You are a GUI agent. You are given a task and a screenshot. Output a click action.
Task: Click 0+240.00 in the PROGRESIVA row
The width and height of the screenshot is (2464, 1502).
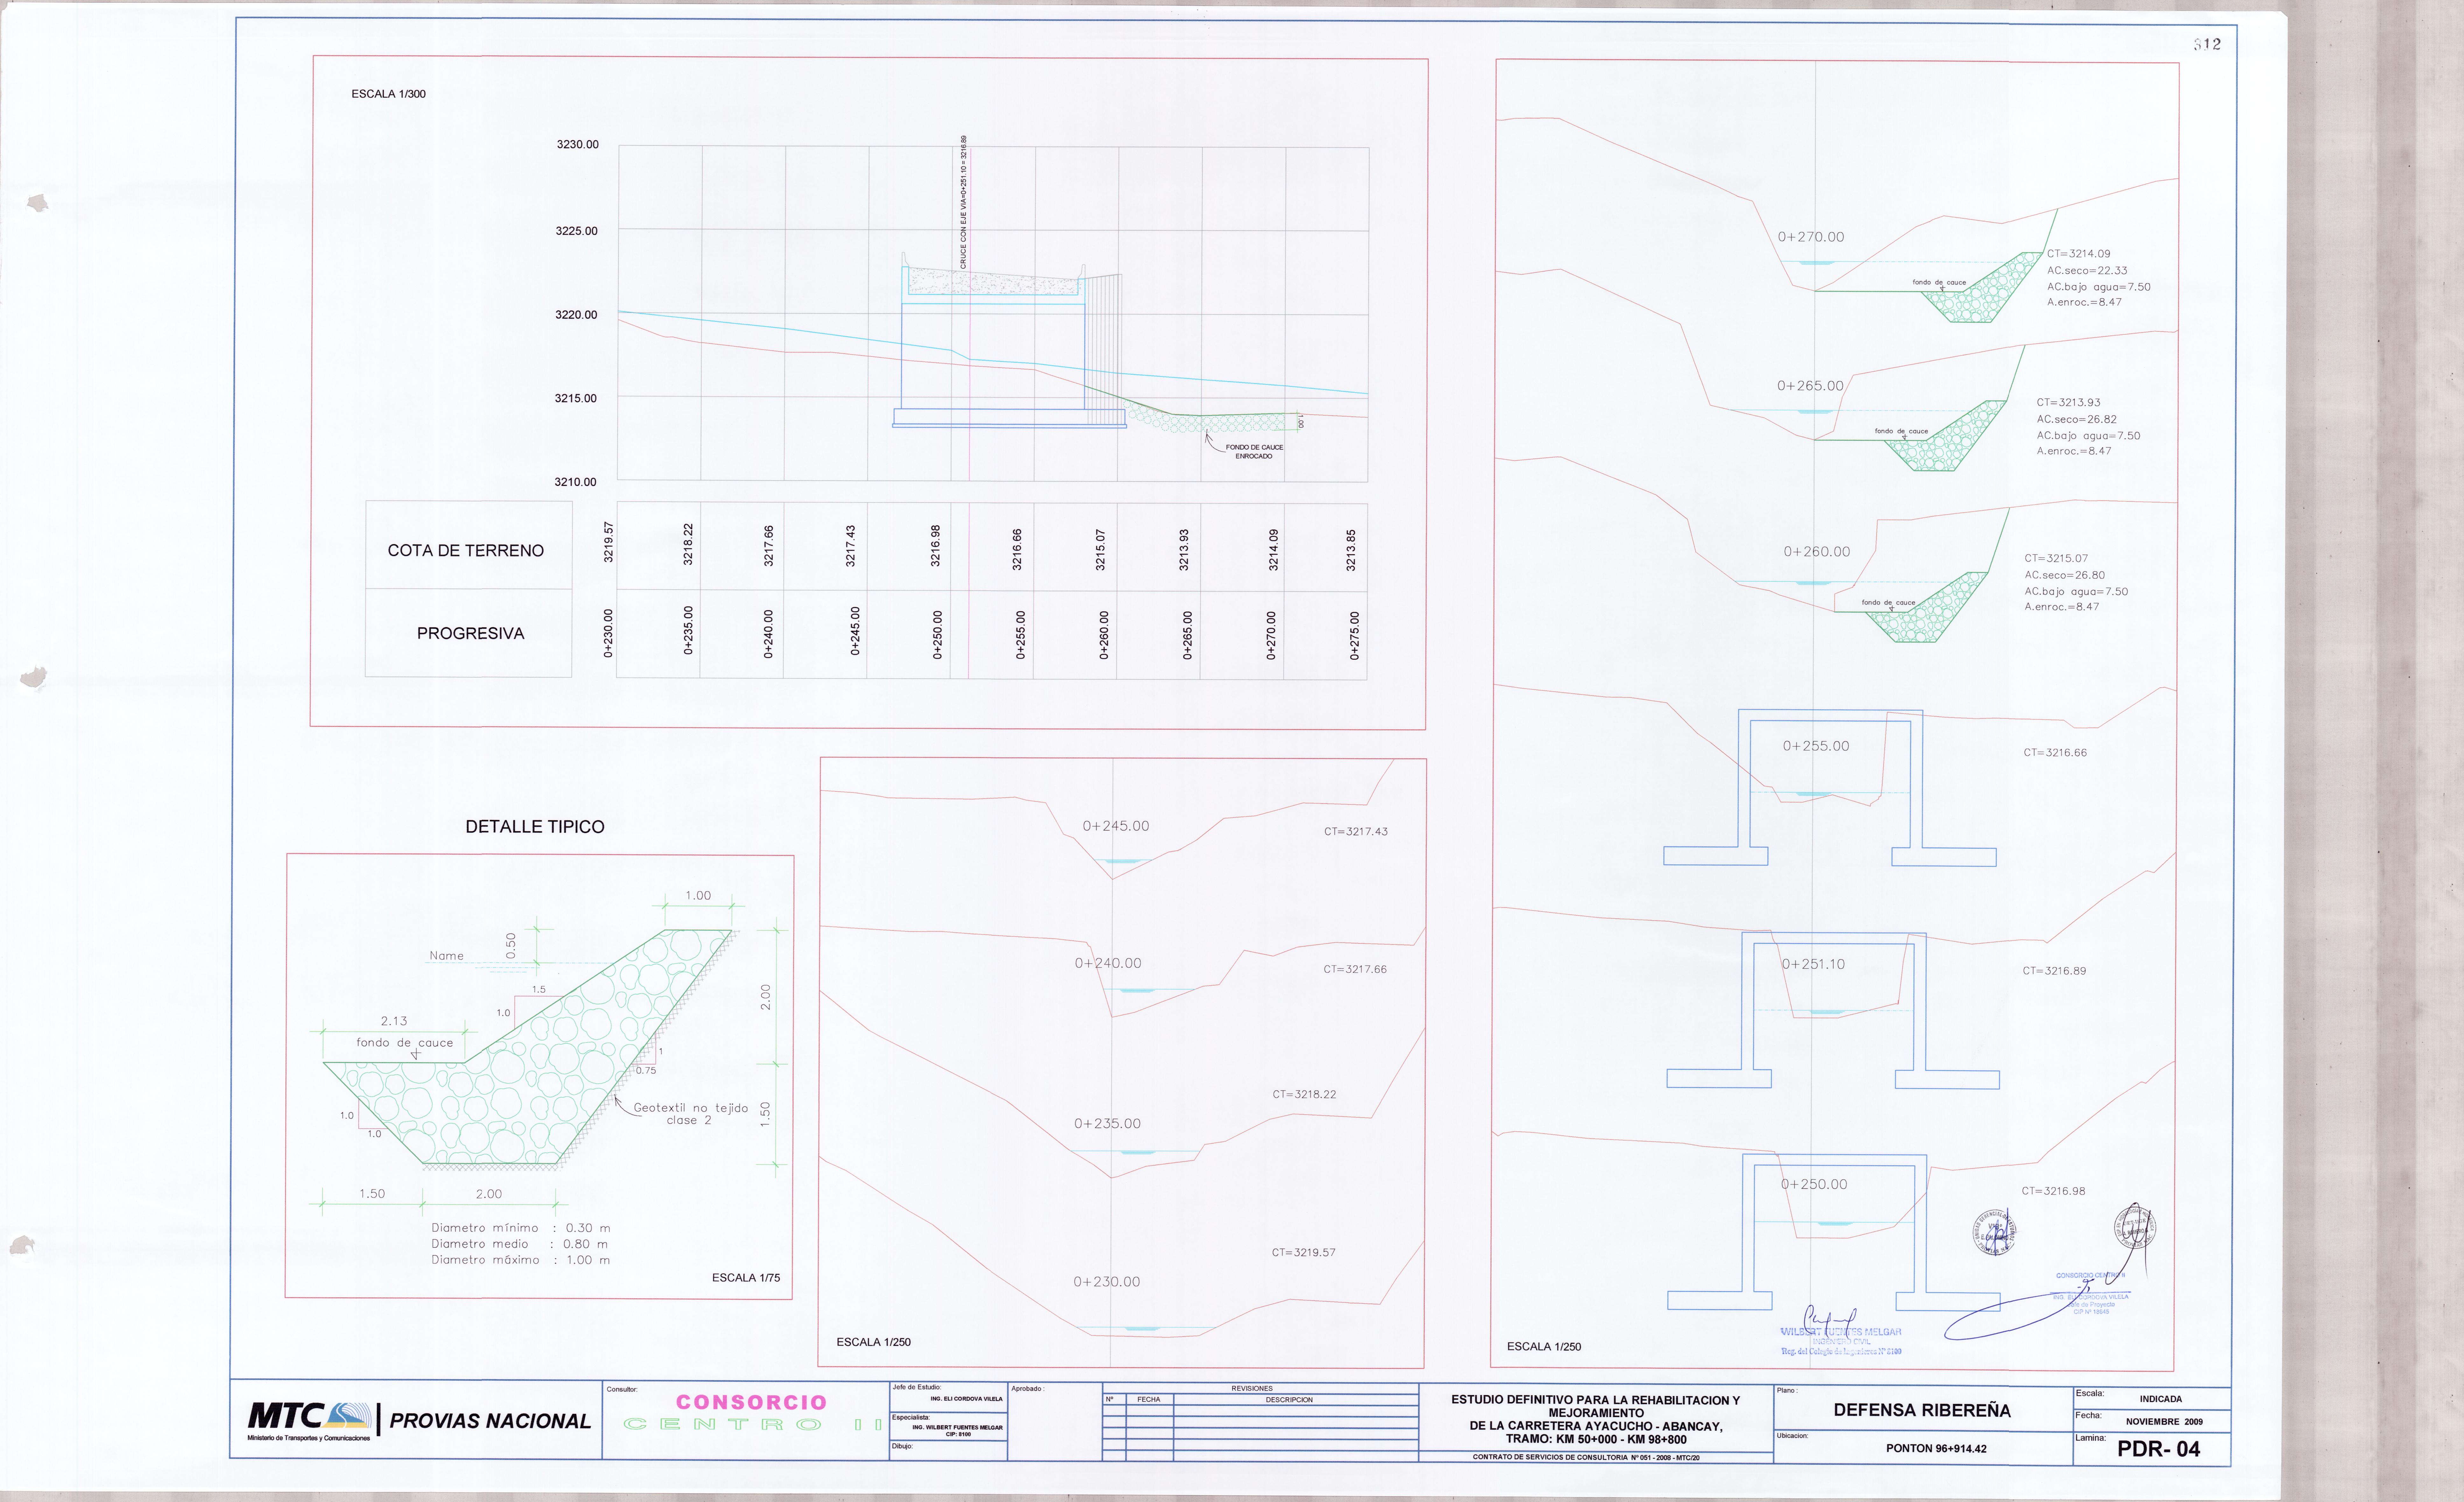pyautogui.click(x=768, y=634)
